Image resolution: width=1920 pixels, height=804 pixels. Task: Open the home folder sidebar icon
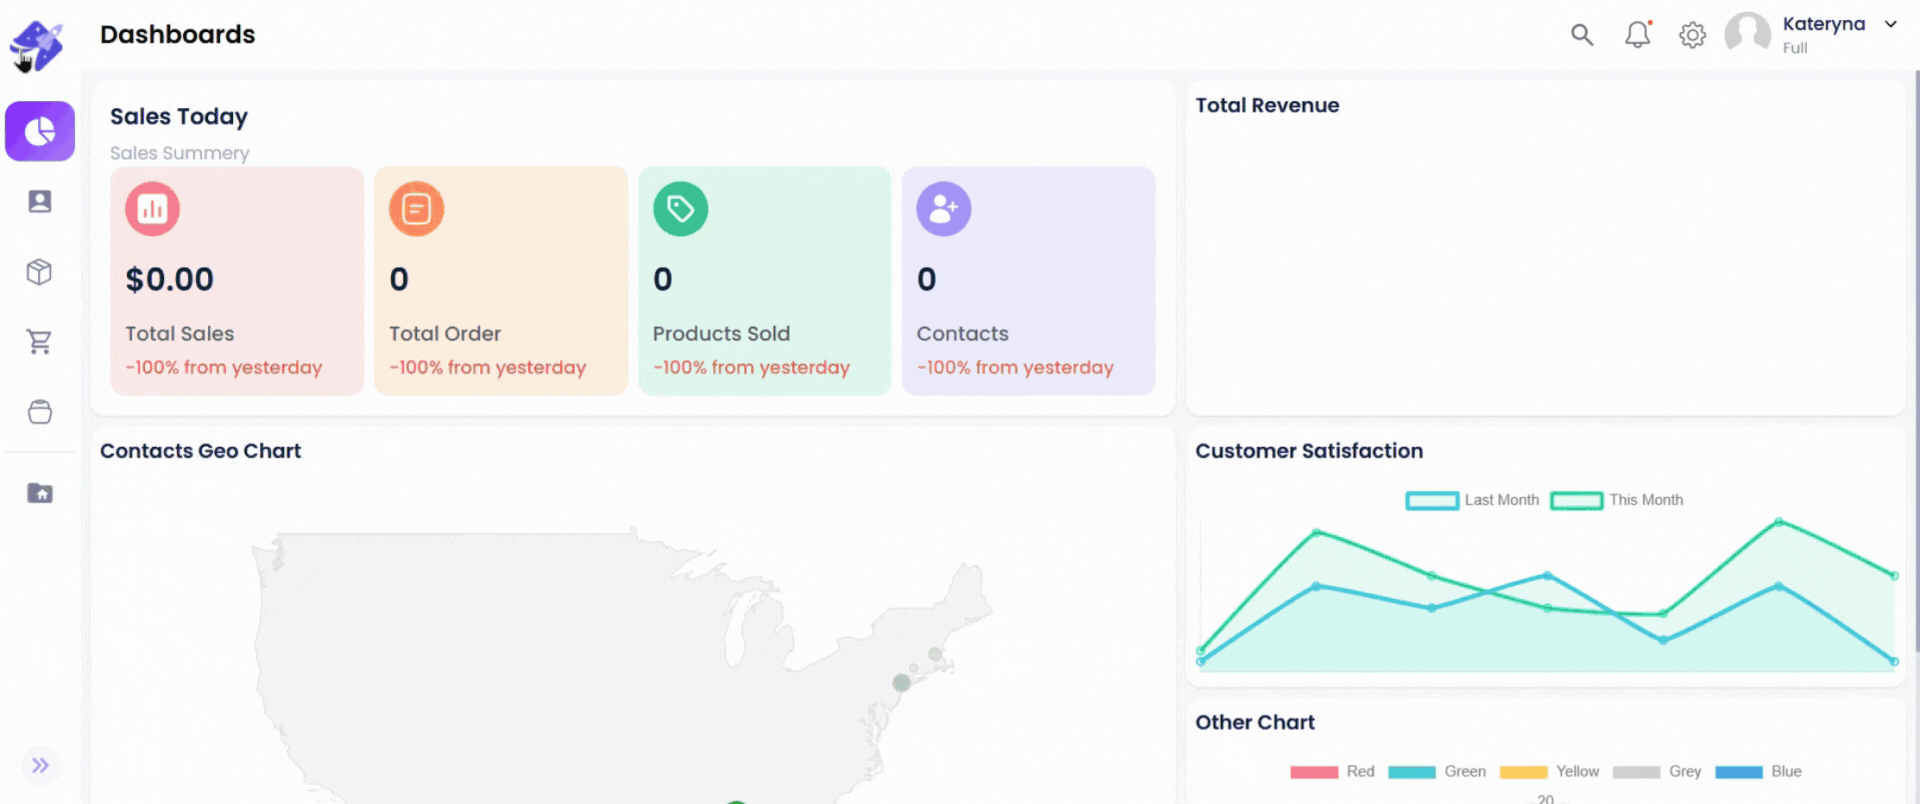[x=40, y=493]
